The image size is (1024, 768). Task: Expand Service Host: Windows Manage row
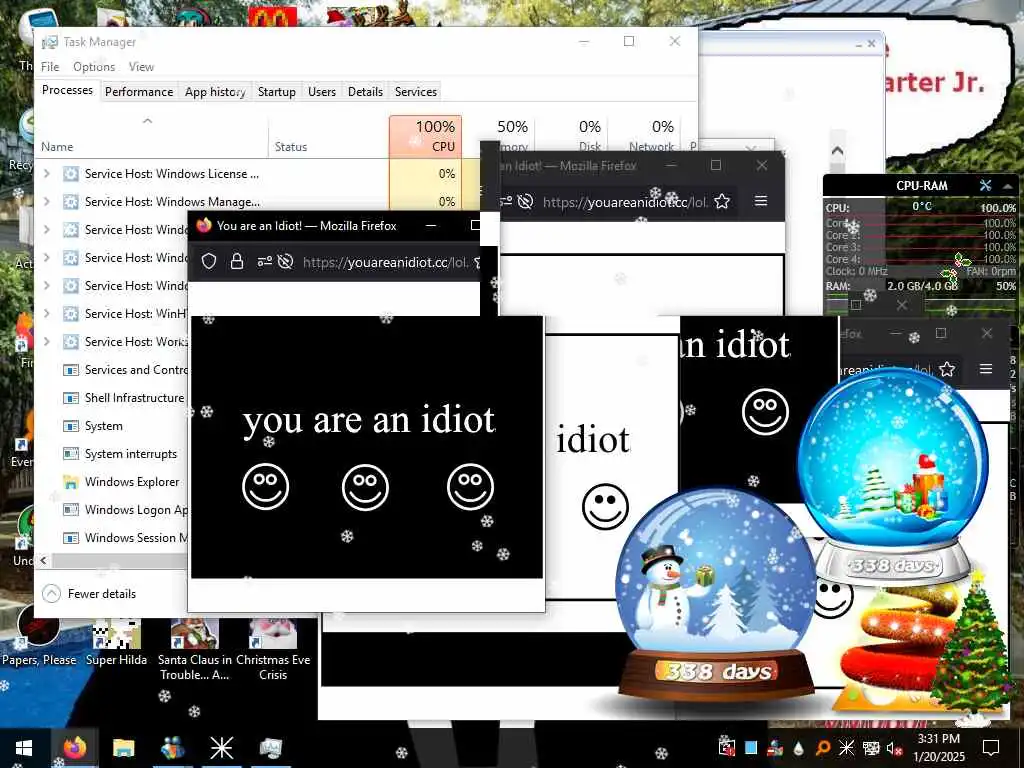[46, 202]
